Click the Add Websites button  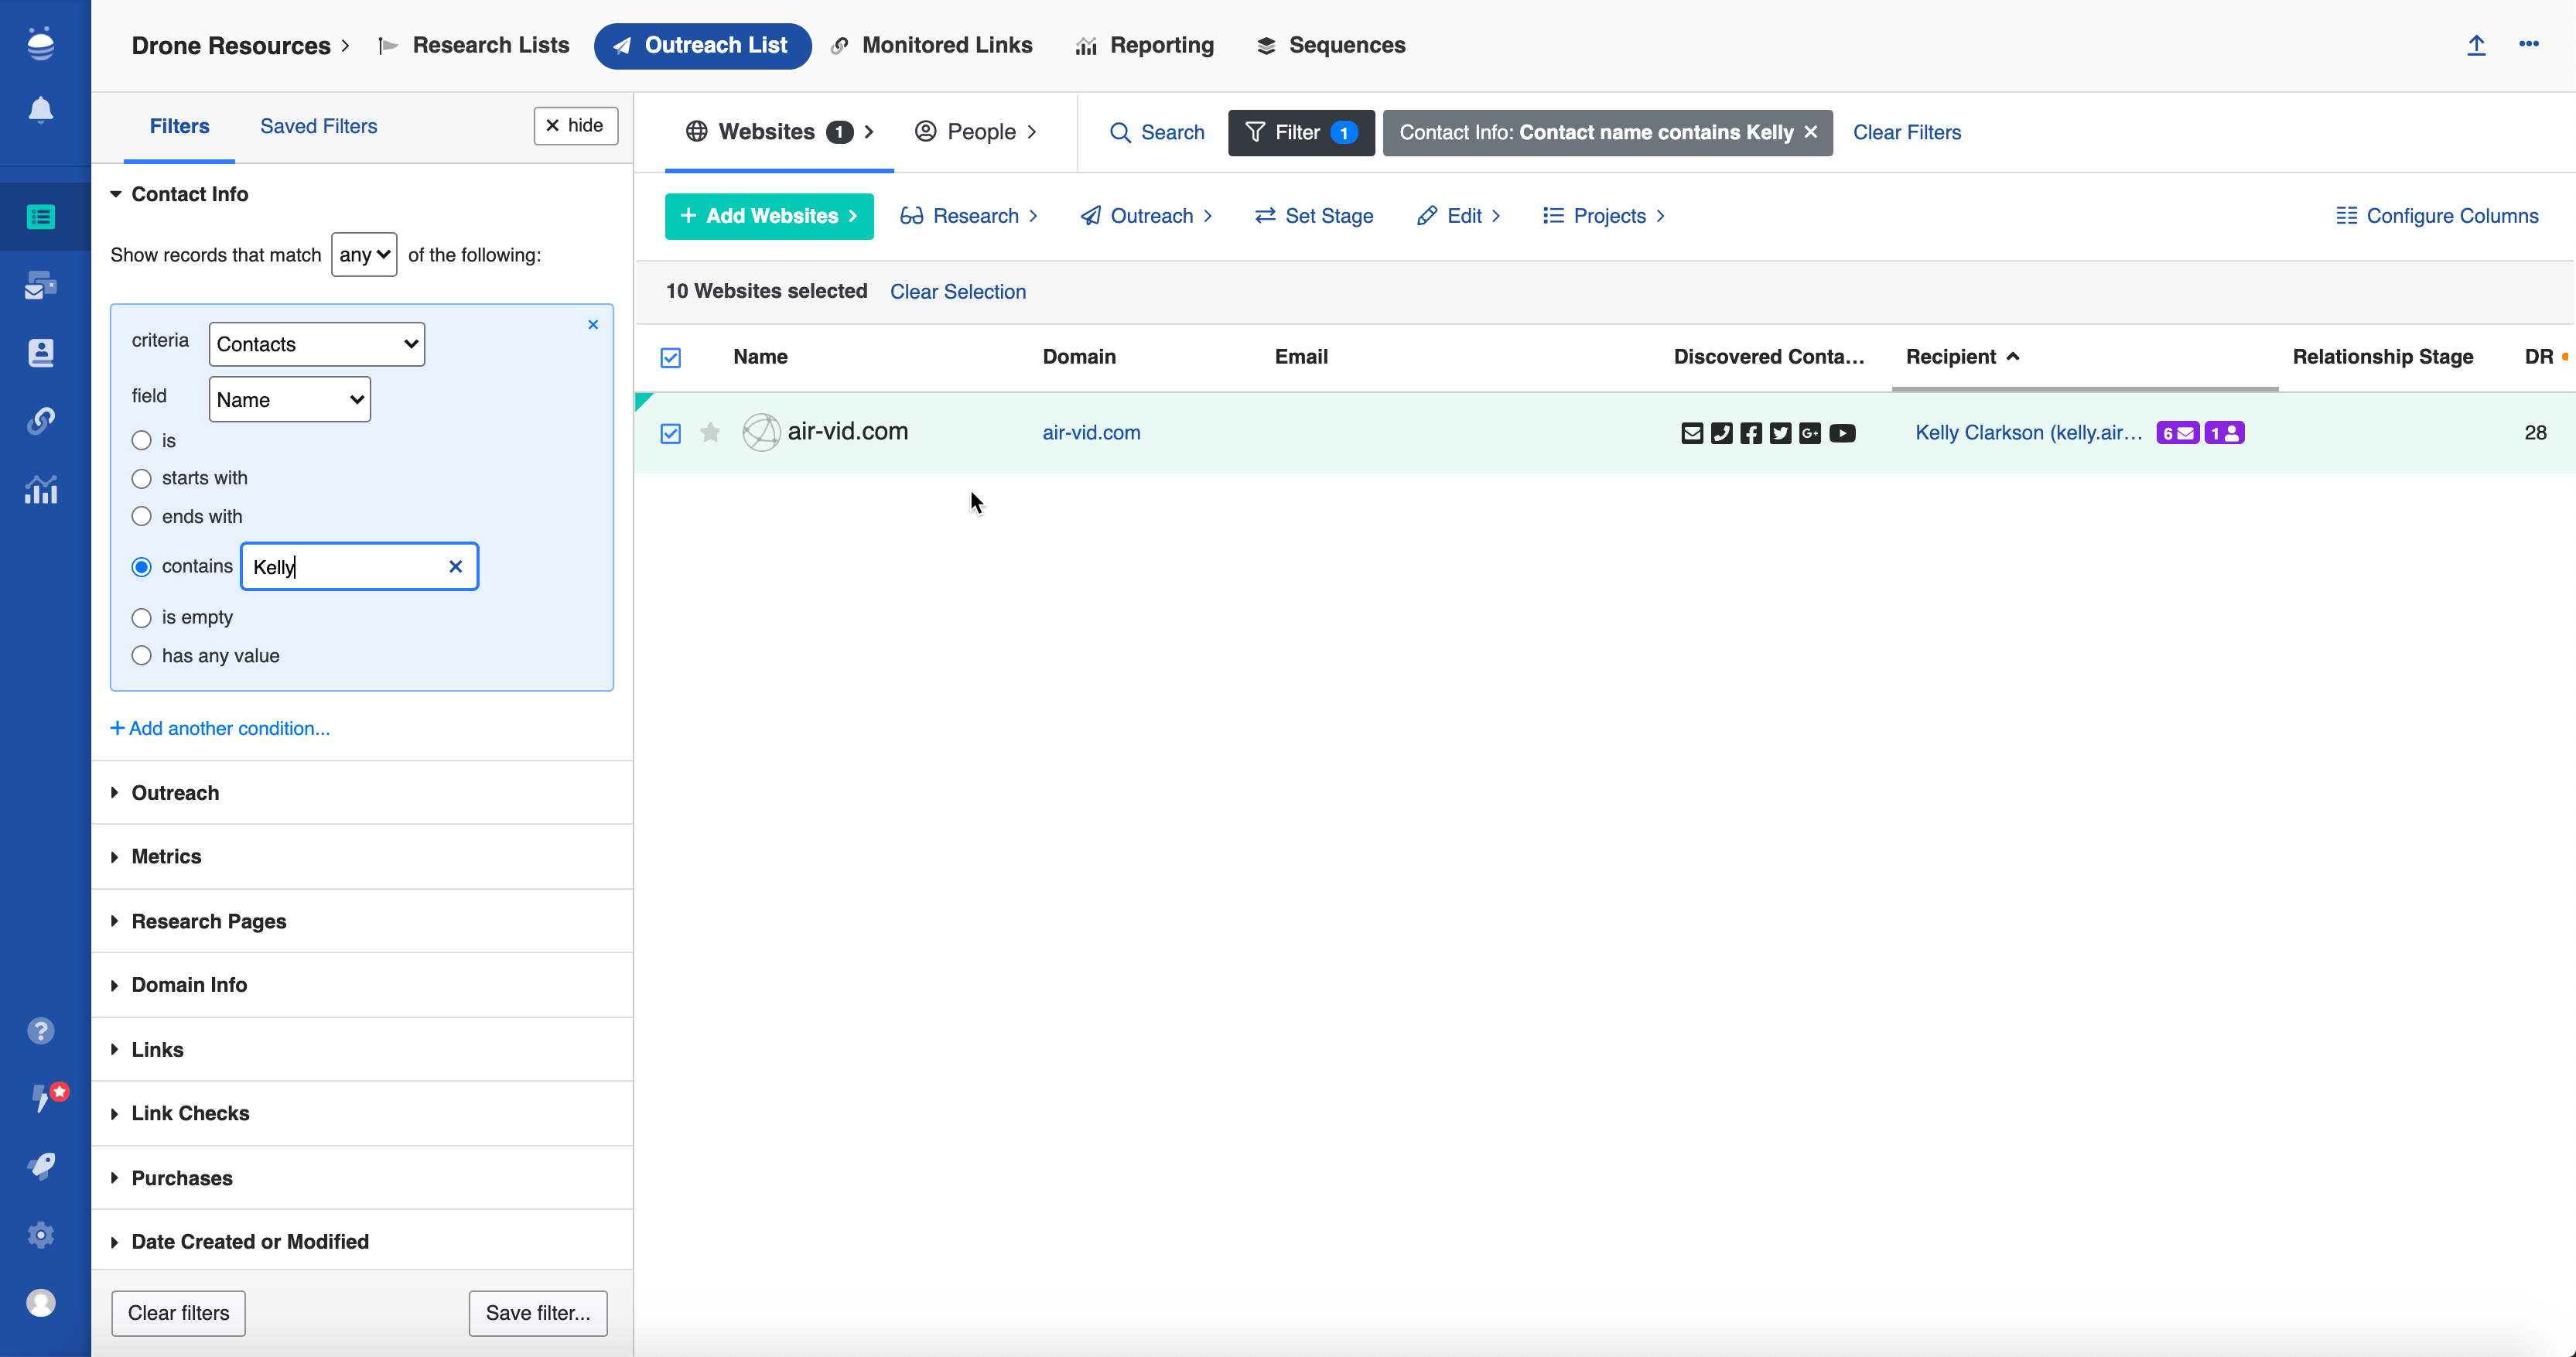coord(768,216)
